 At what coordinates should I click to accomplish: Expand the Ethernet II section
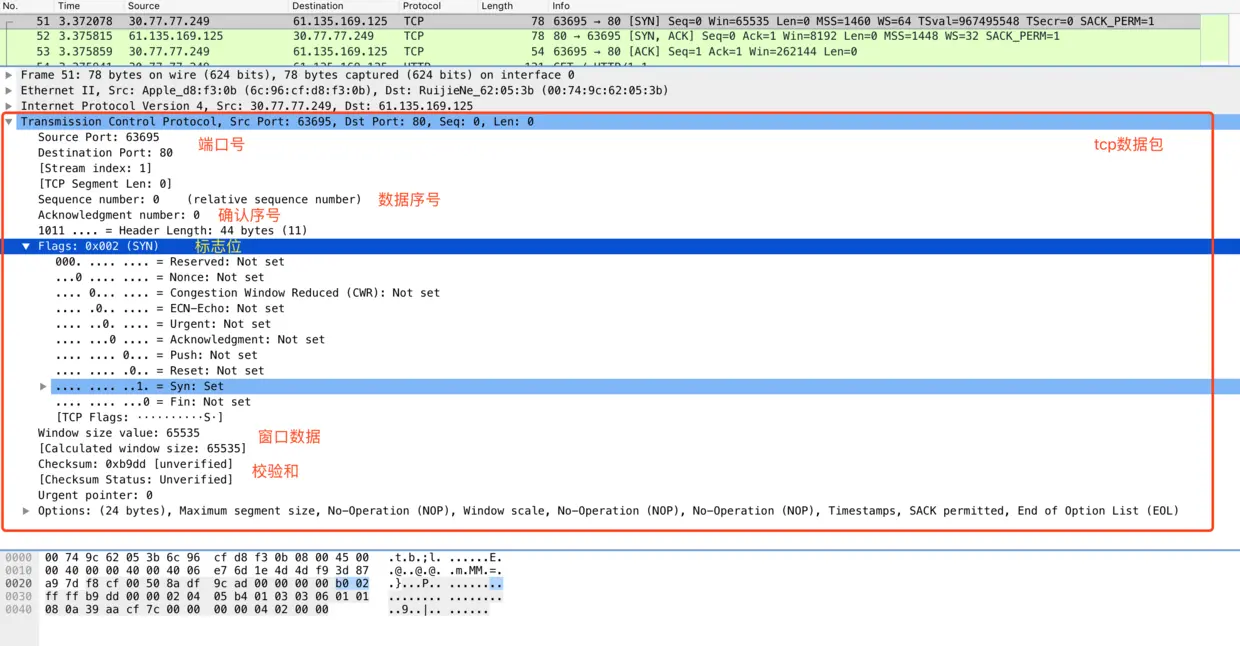coord(9,90)
